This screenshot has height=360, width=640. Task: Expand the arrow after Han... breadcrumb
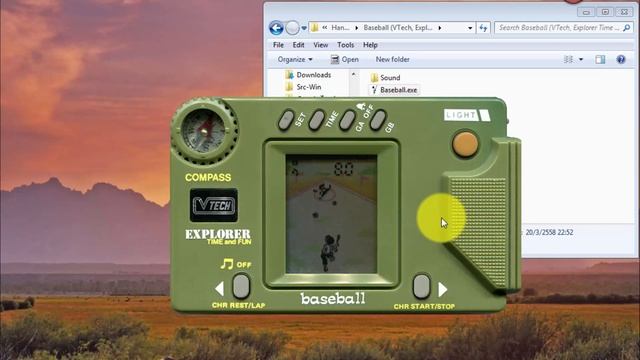click(356, 28)
